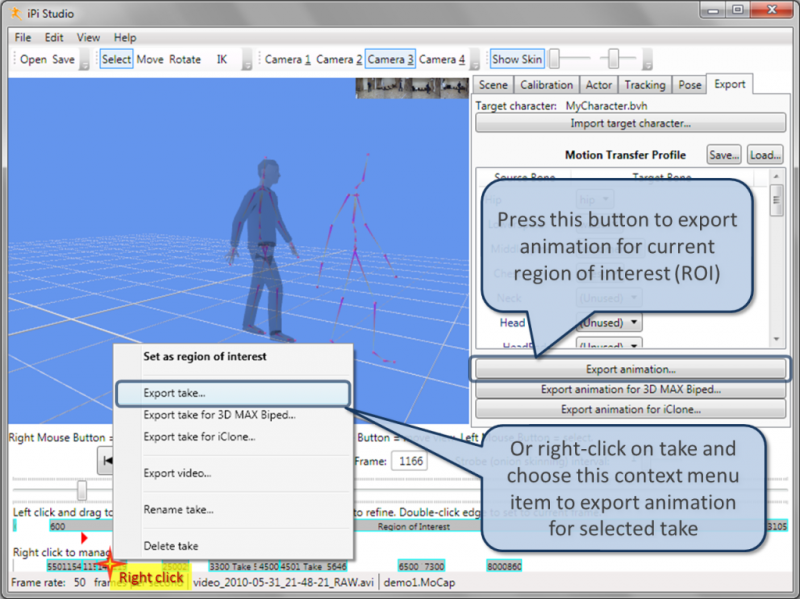
Task: Activate the Select tool
Action: point(116,60)
